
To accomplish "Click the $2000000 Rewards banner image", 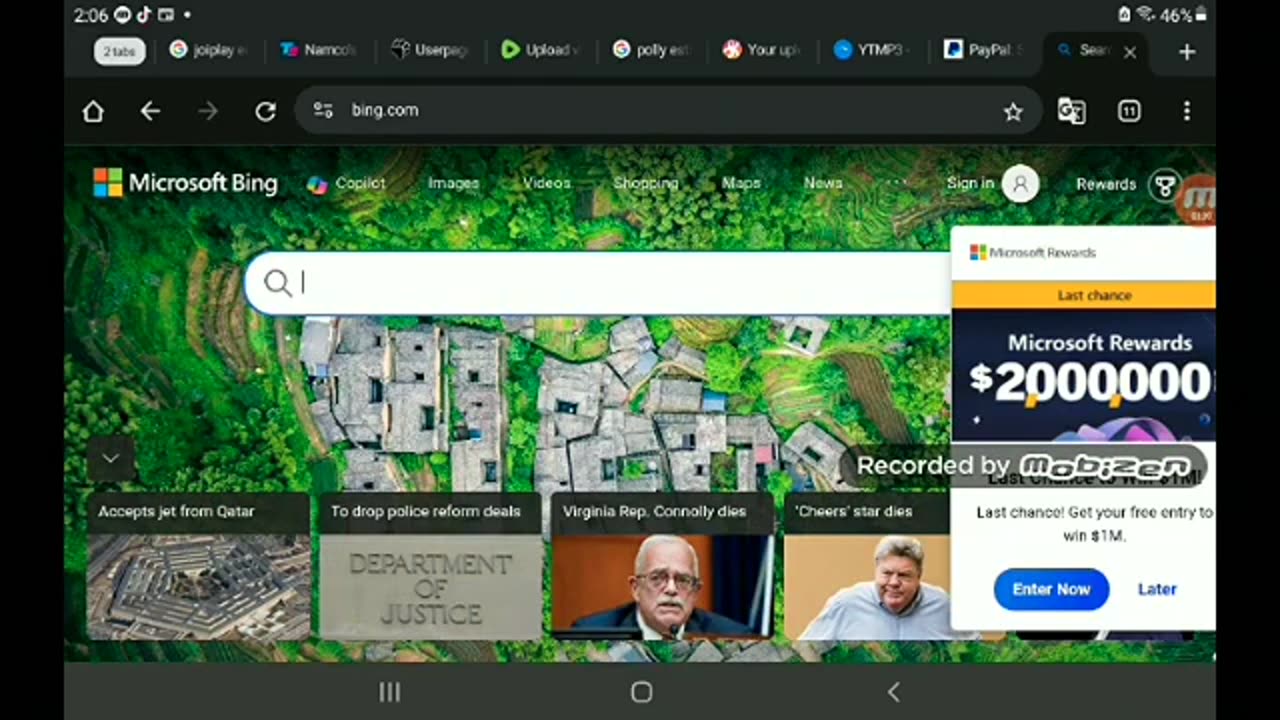I will coord(1084,375).
